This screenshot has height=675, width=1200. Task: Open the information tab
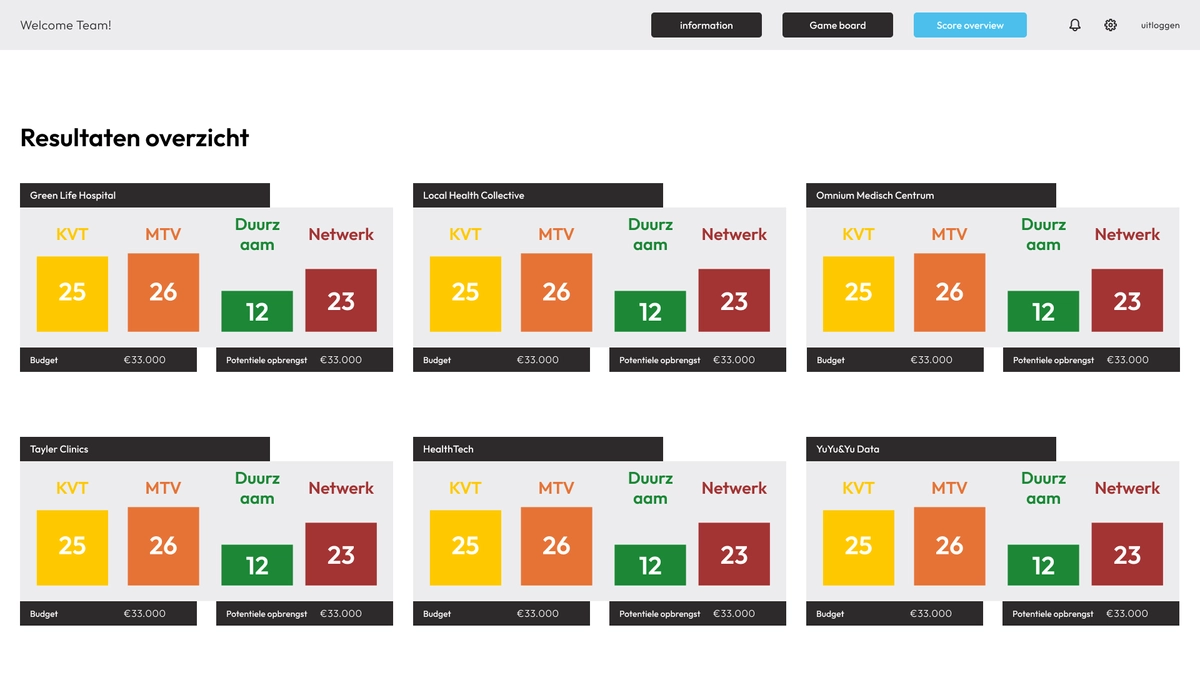click(x=706, y=25)
